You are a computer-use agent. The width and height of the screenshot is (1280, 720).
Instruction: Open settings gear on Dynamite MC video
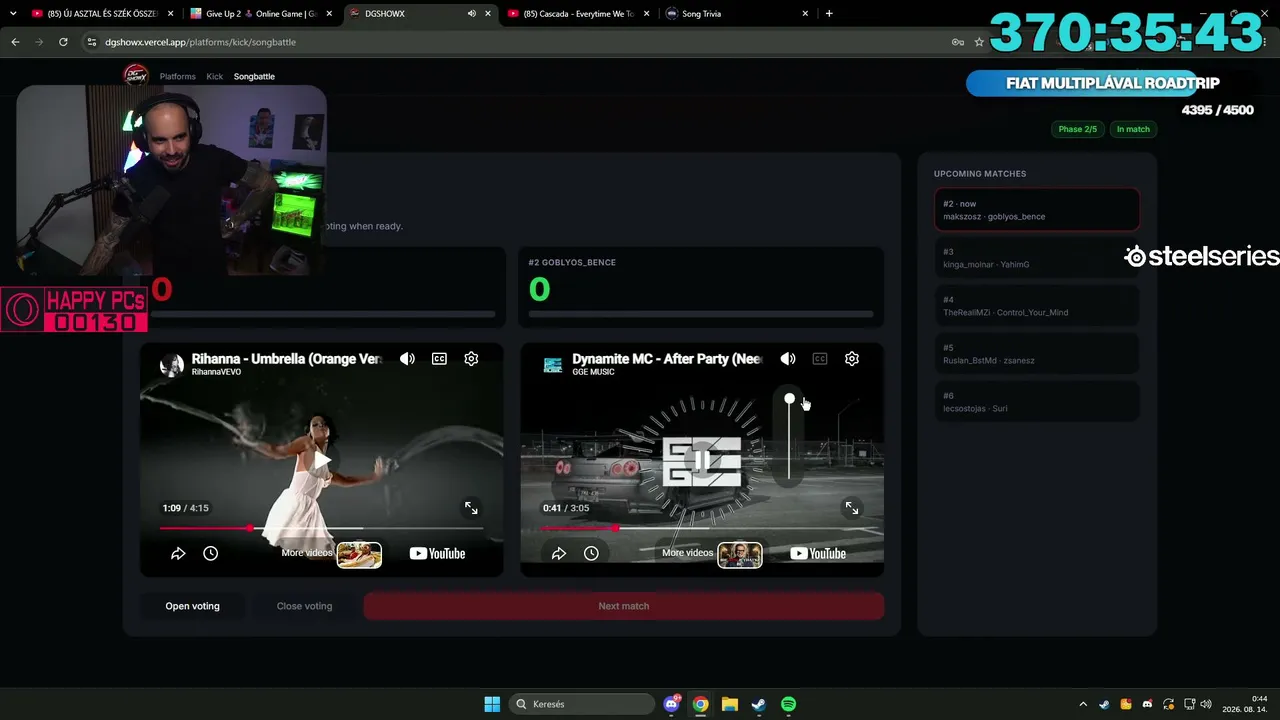[852, 359]
